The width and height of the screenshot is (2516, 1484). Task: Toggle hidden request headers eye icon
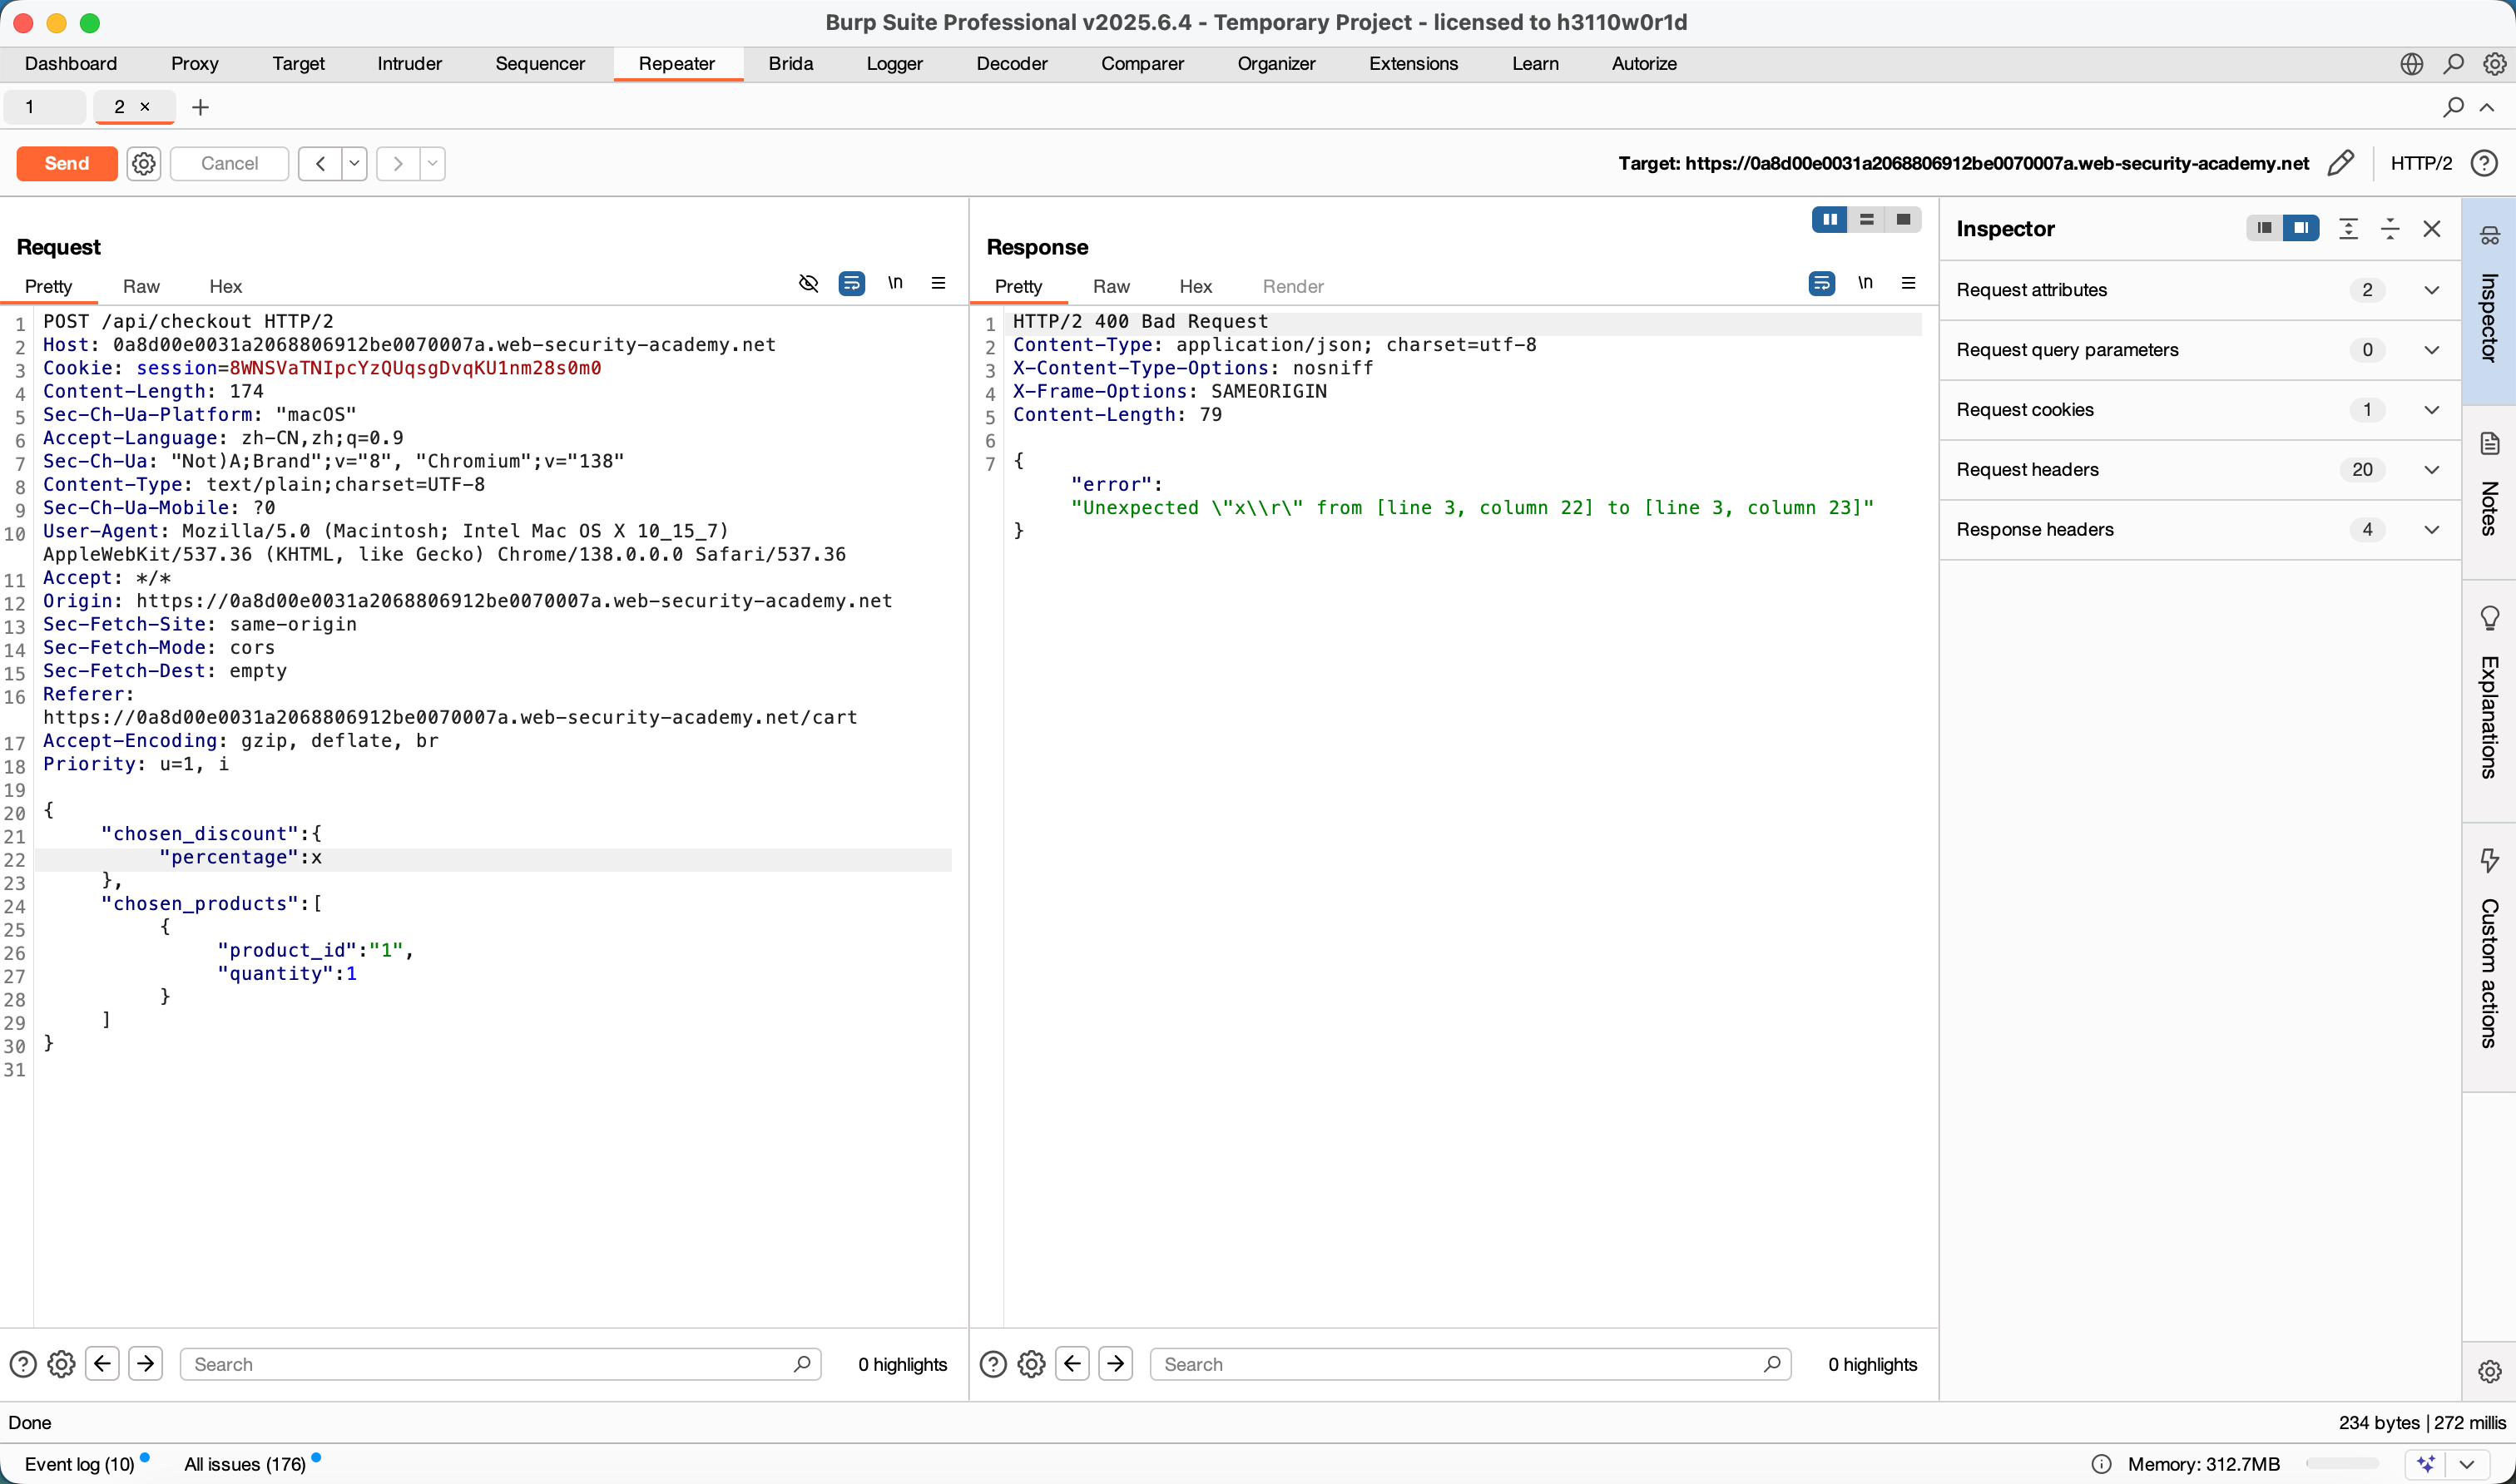[x=808, y=283]
